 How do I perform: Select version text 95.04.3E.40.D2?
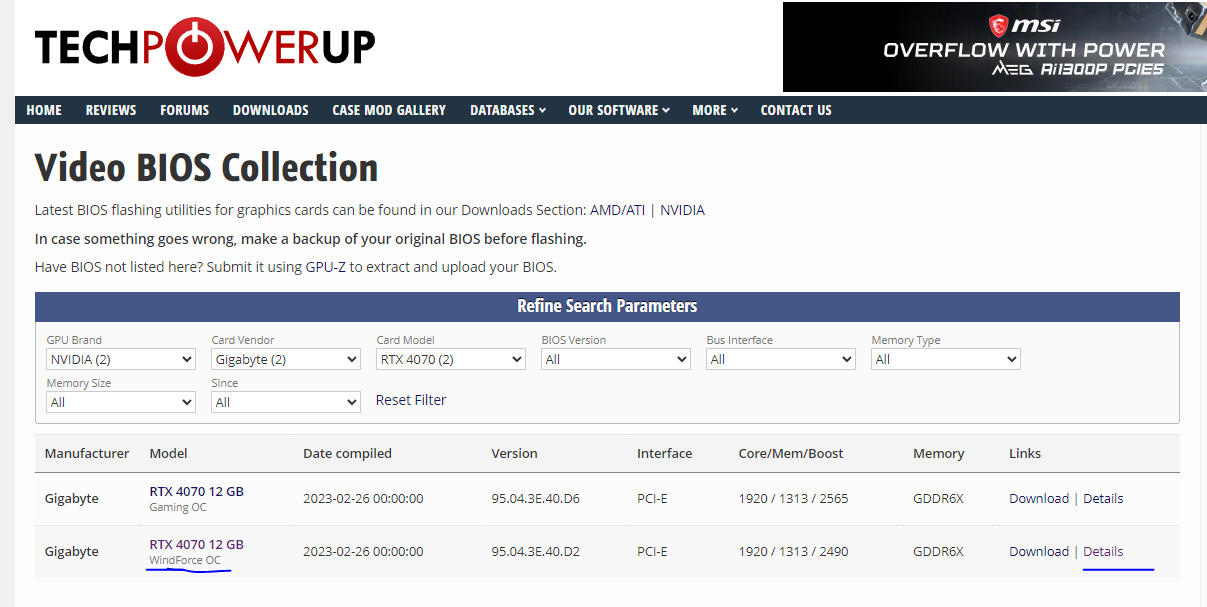[535, 551]
